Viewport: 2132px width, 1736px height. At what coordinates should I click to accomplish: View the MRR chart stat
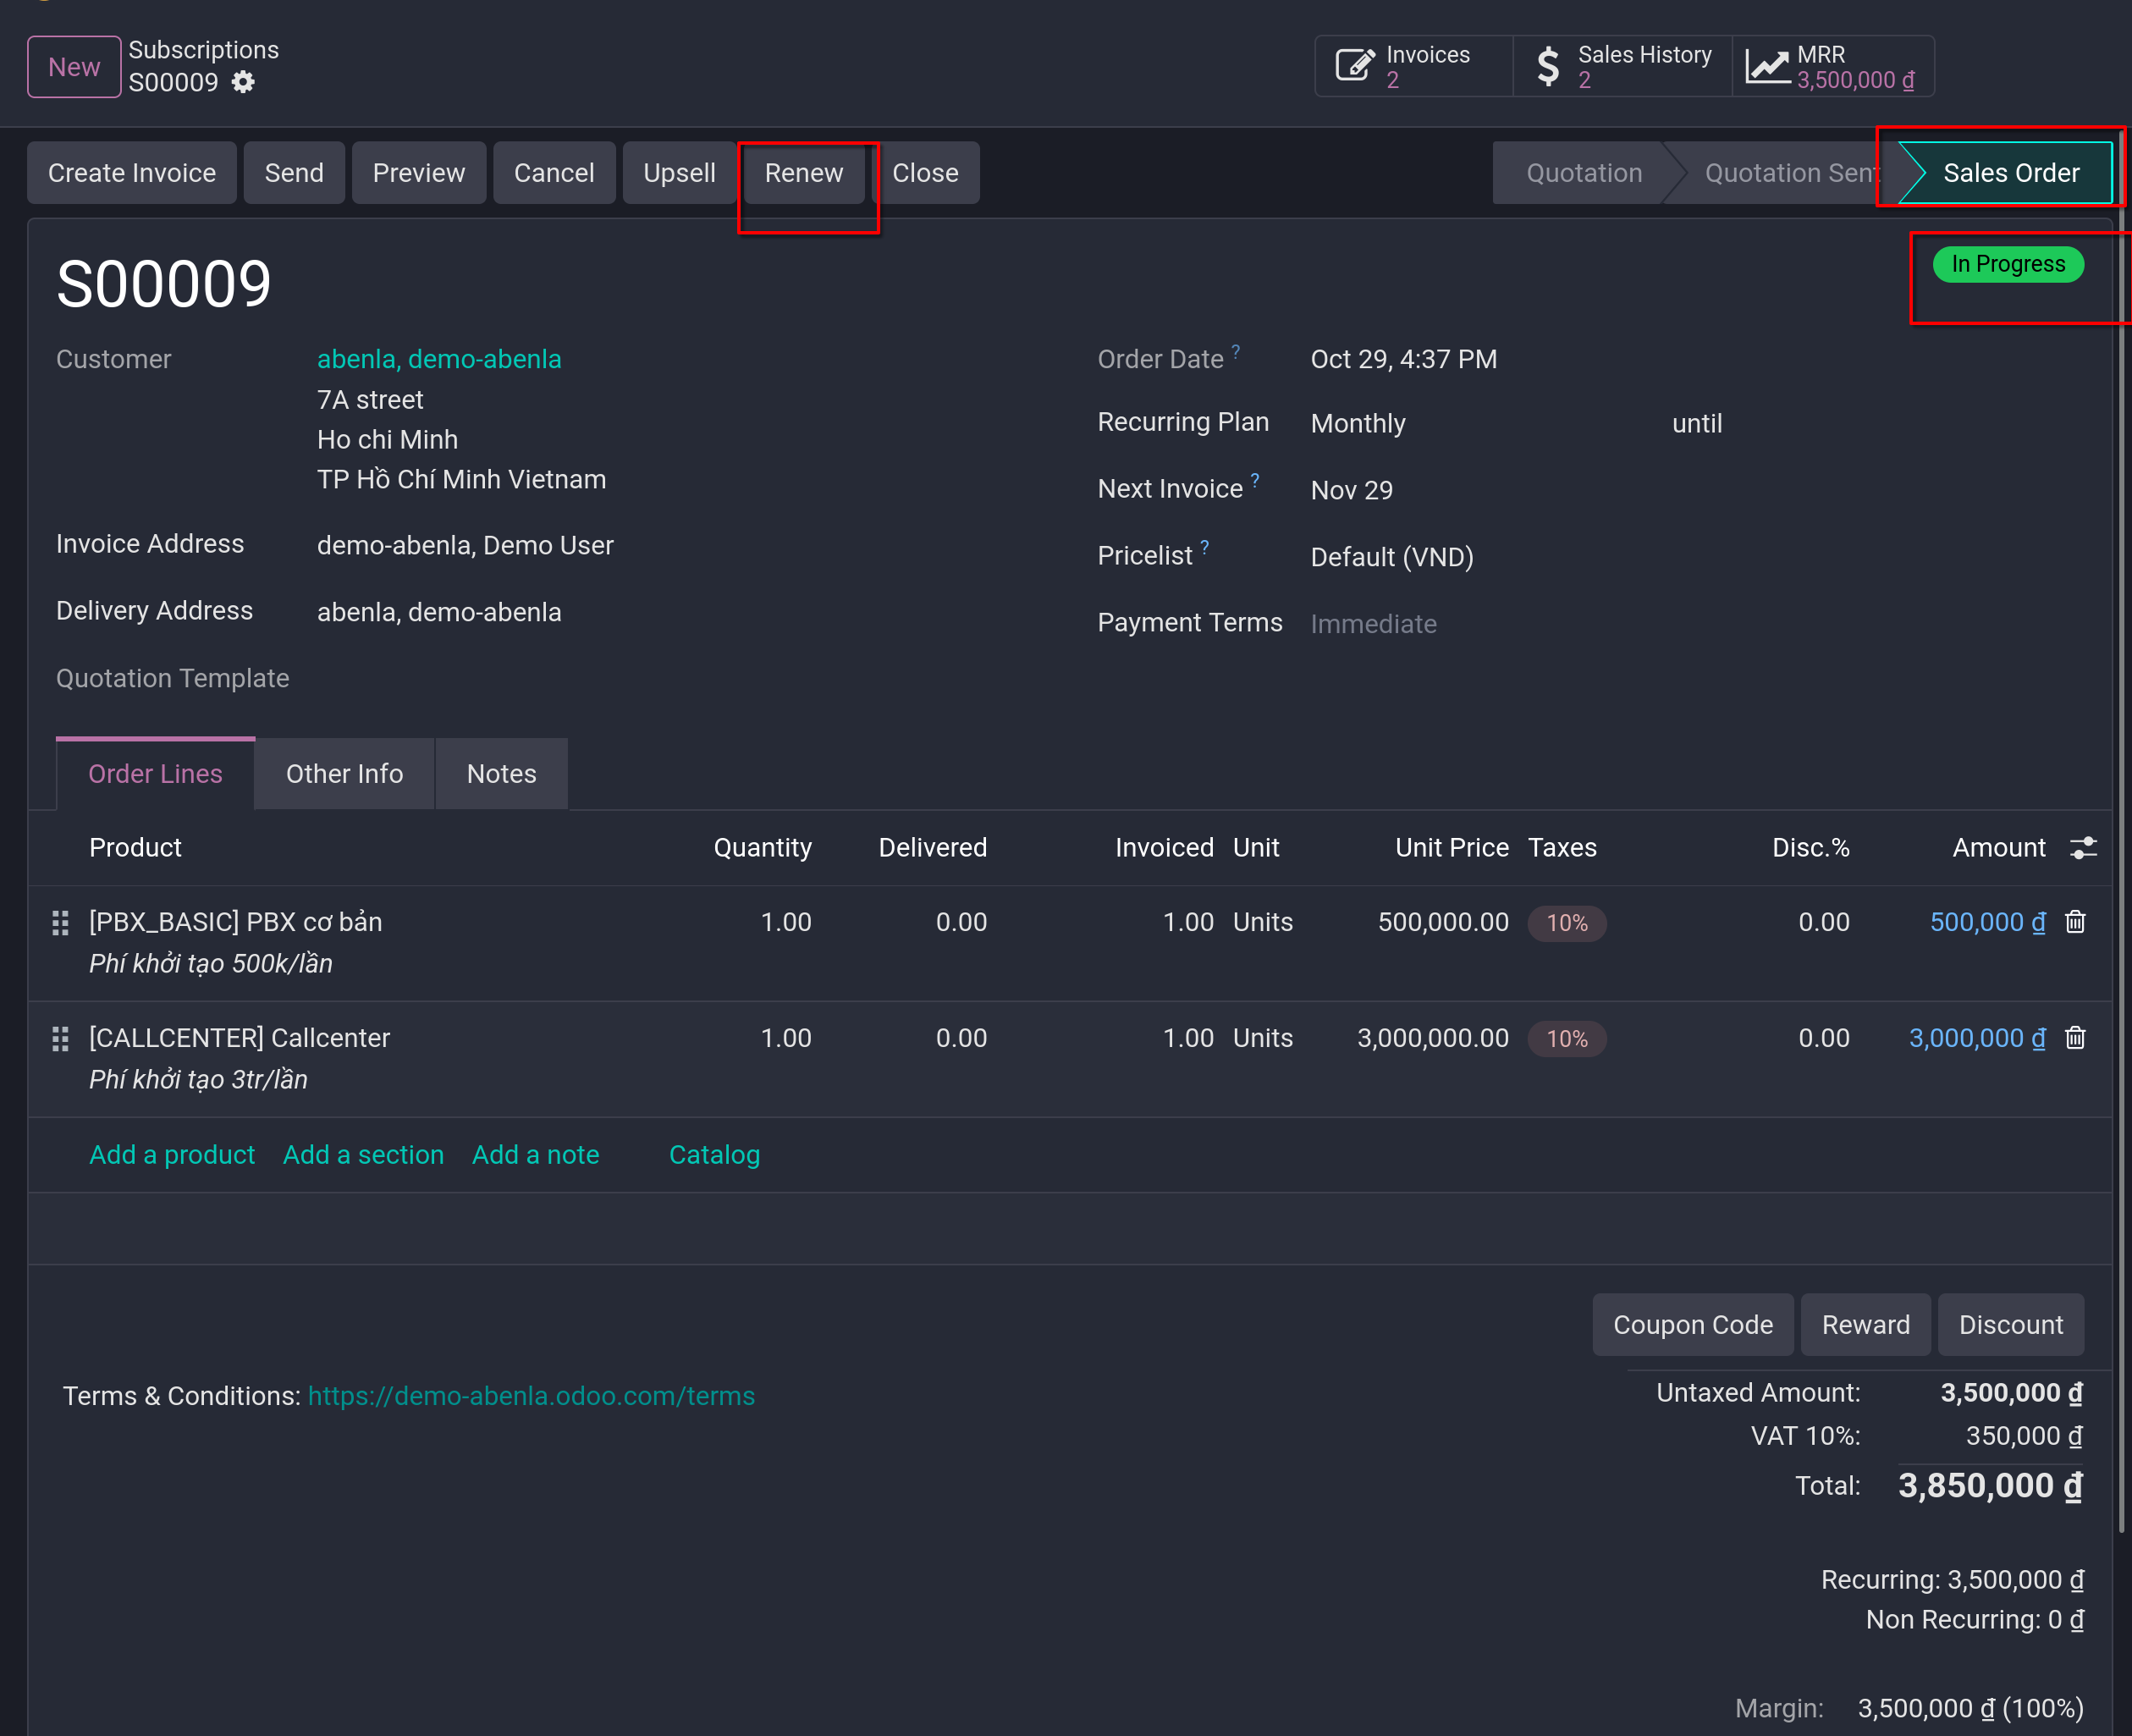pyautogui.click(x=1832, y=66)
